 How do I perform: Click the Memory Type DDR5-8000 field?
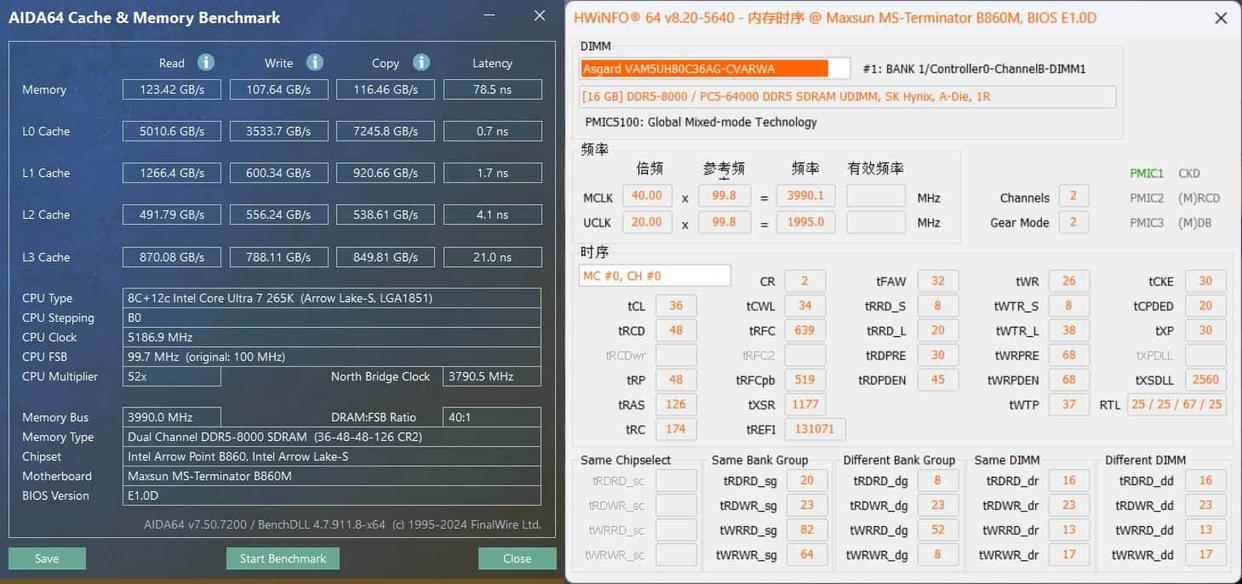tap(333, 437)
